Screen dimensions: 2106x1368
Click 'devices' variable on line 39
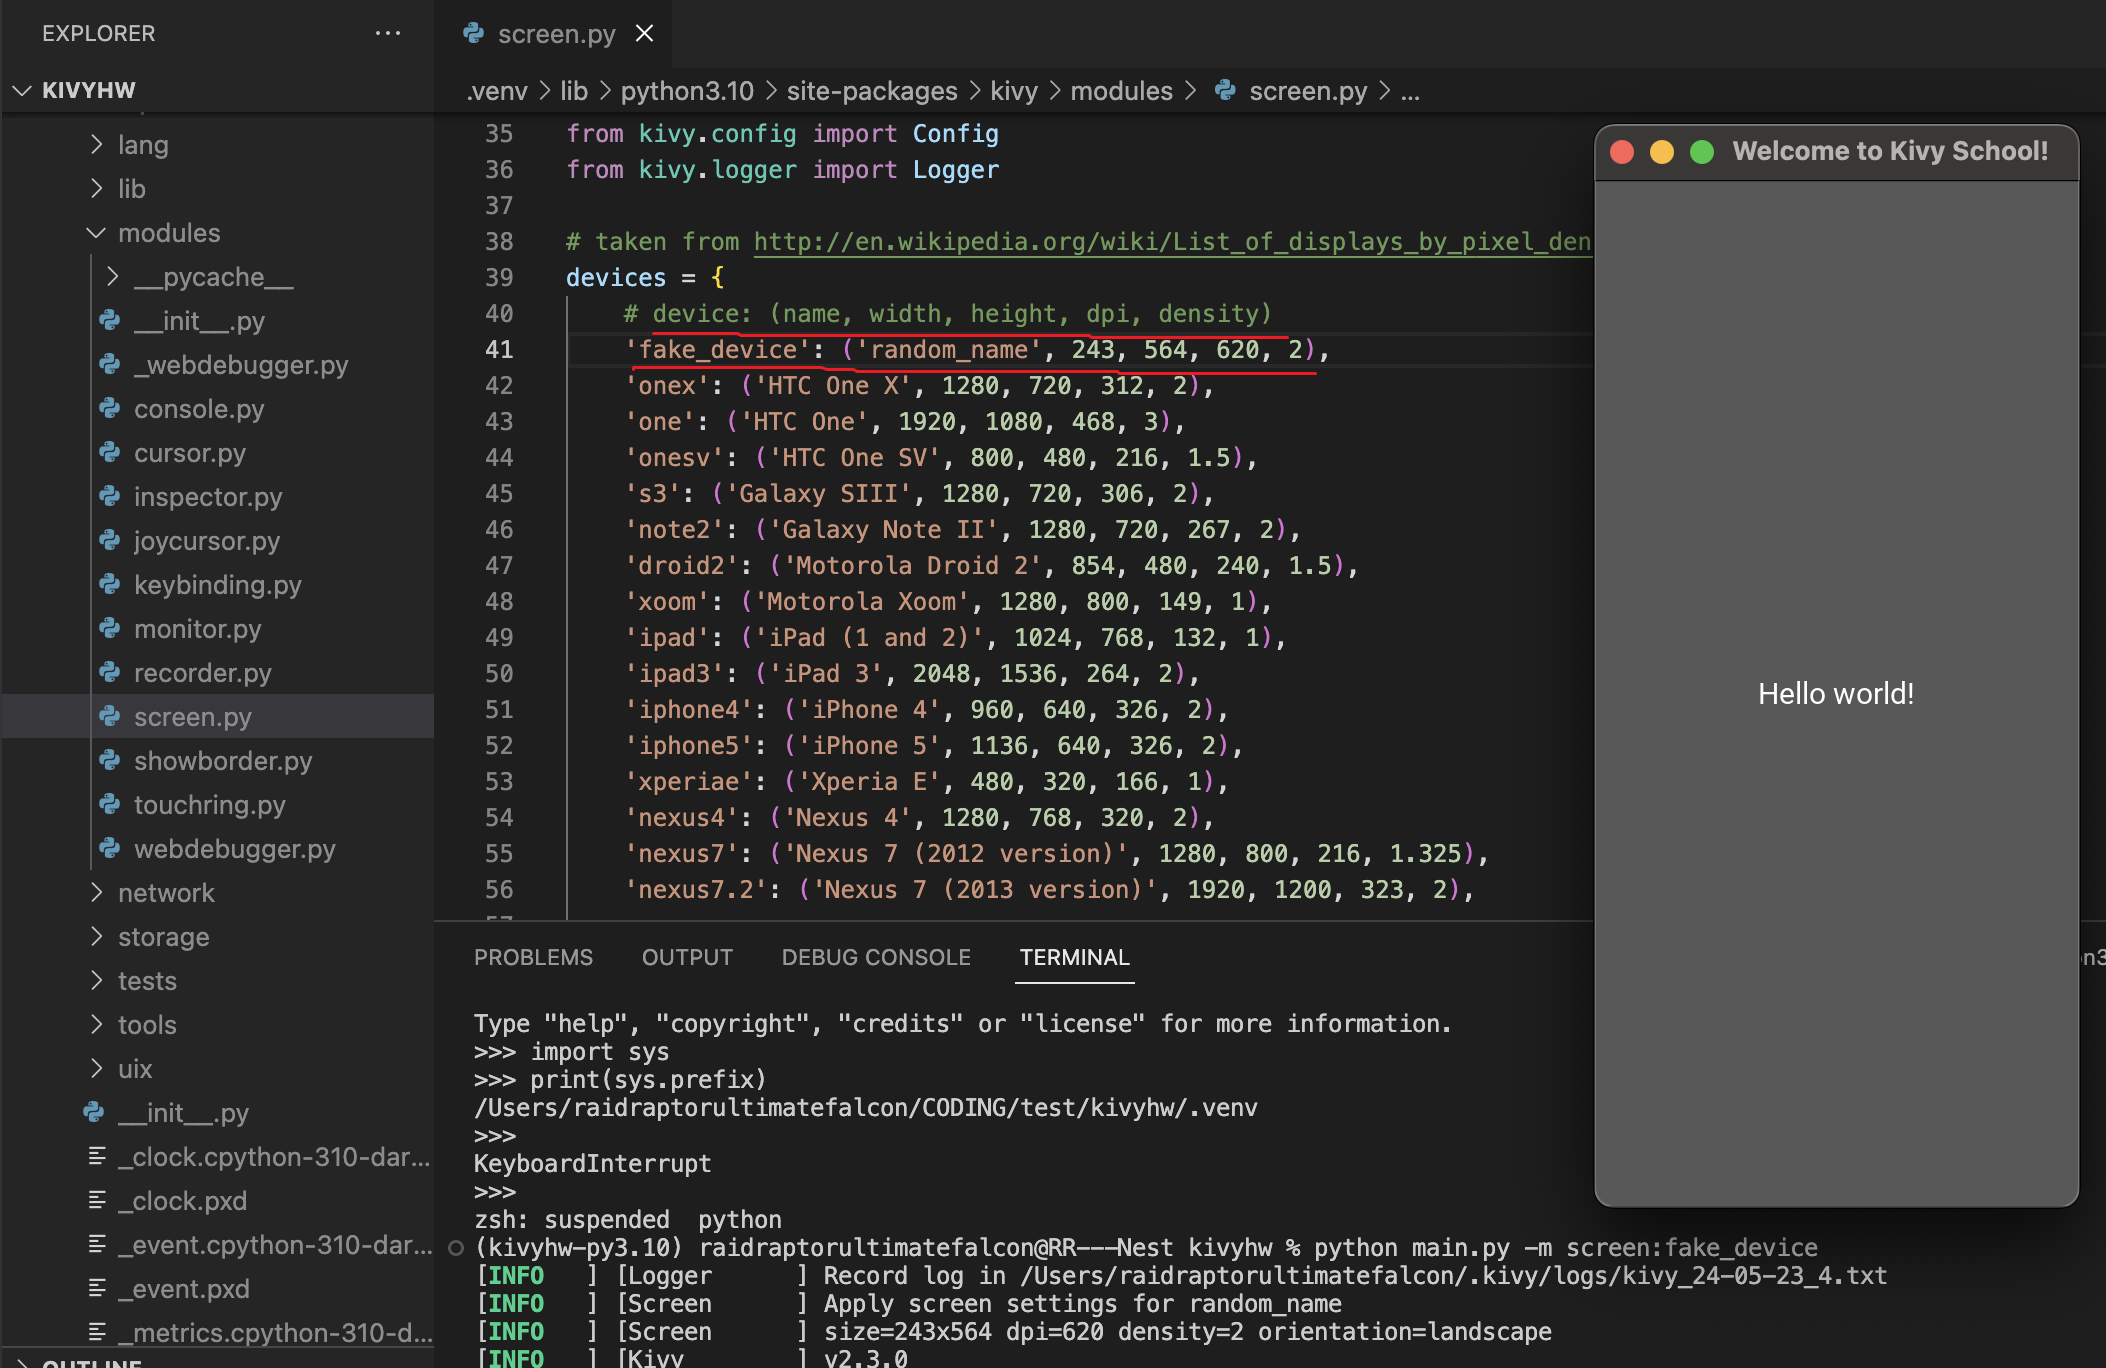coord(616,277)
